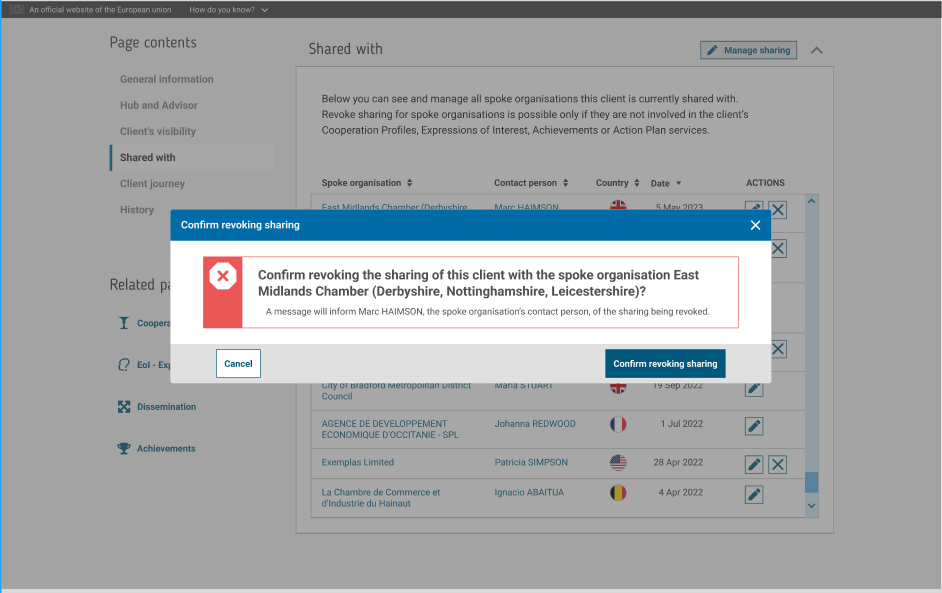
Task: Click the message about informing Marc HAIMSON
Action: [487, 312]
